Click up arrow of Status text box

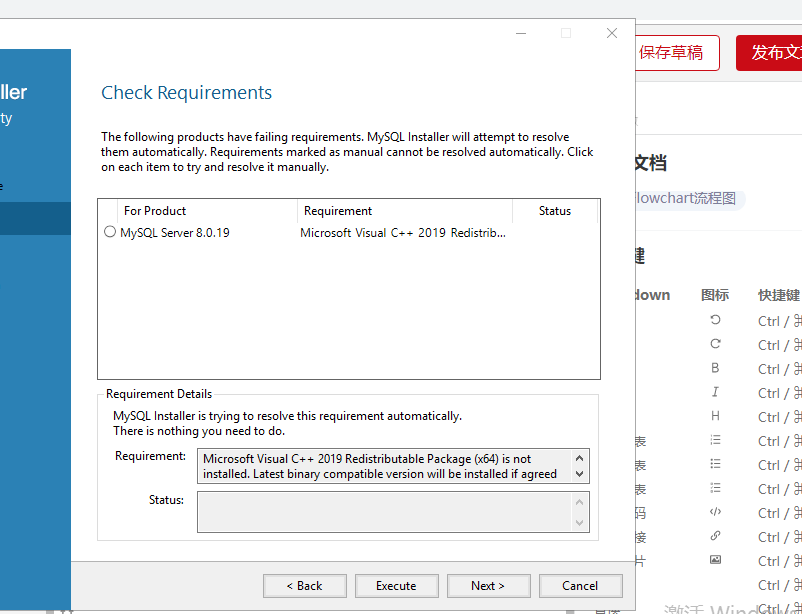click(580, 502)
